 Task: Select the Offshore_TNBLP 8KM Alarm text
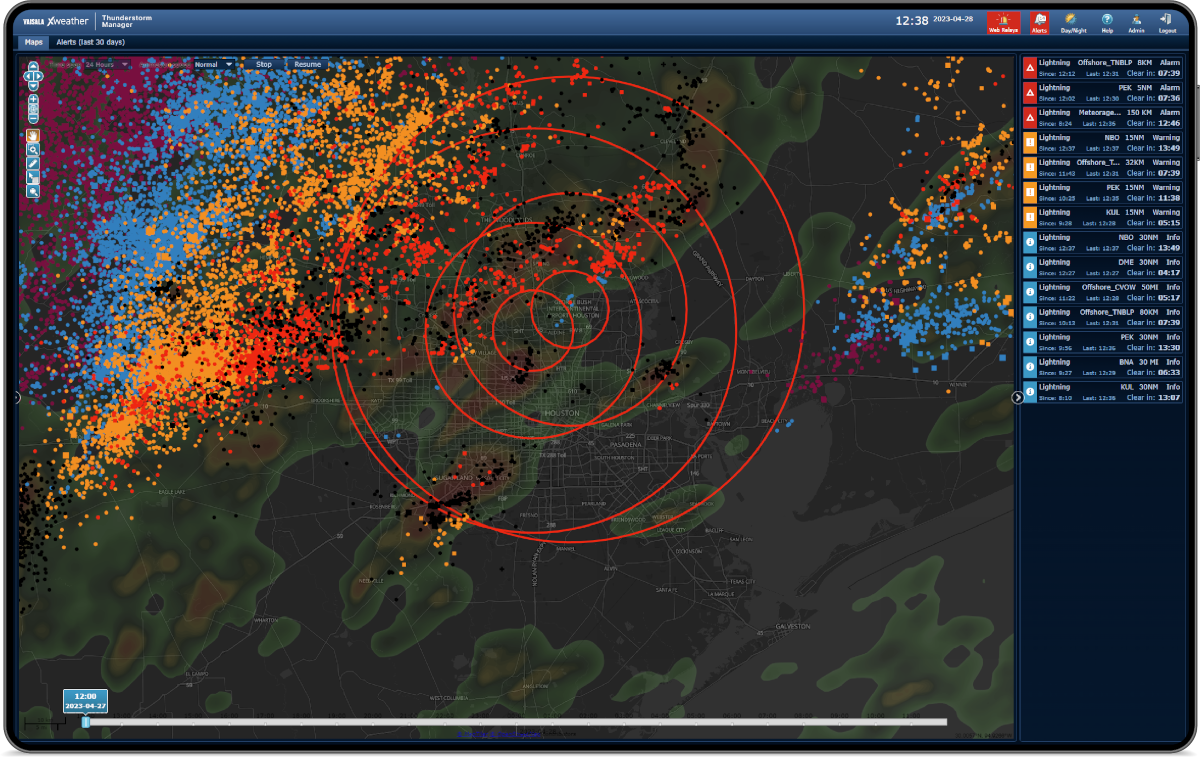point(1129,63)
